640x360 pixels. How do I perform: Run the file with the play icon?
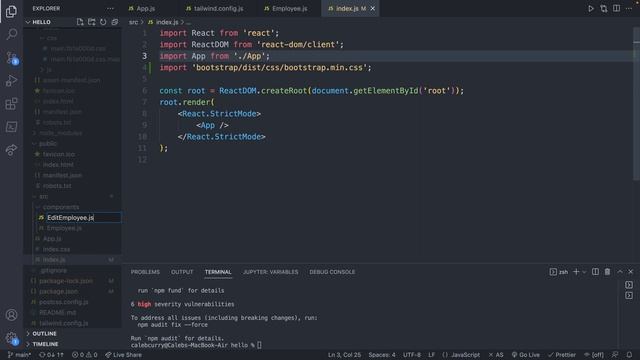coord(591,9)
